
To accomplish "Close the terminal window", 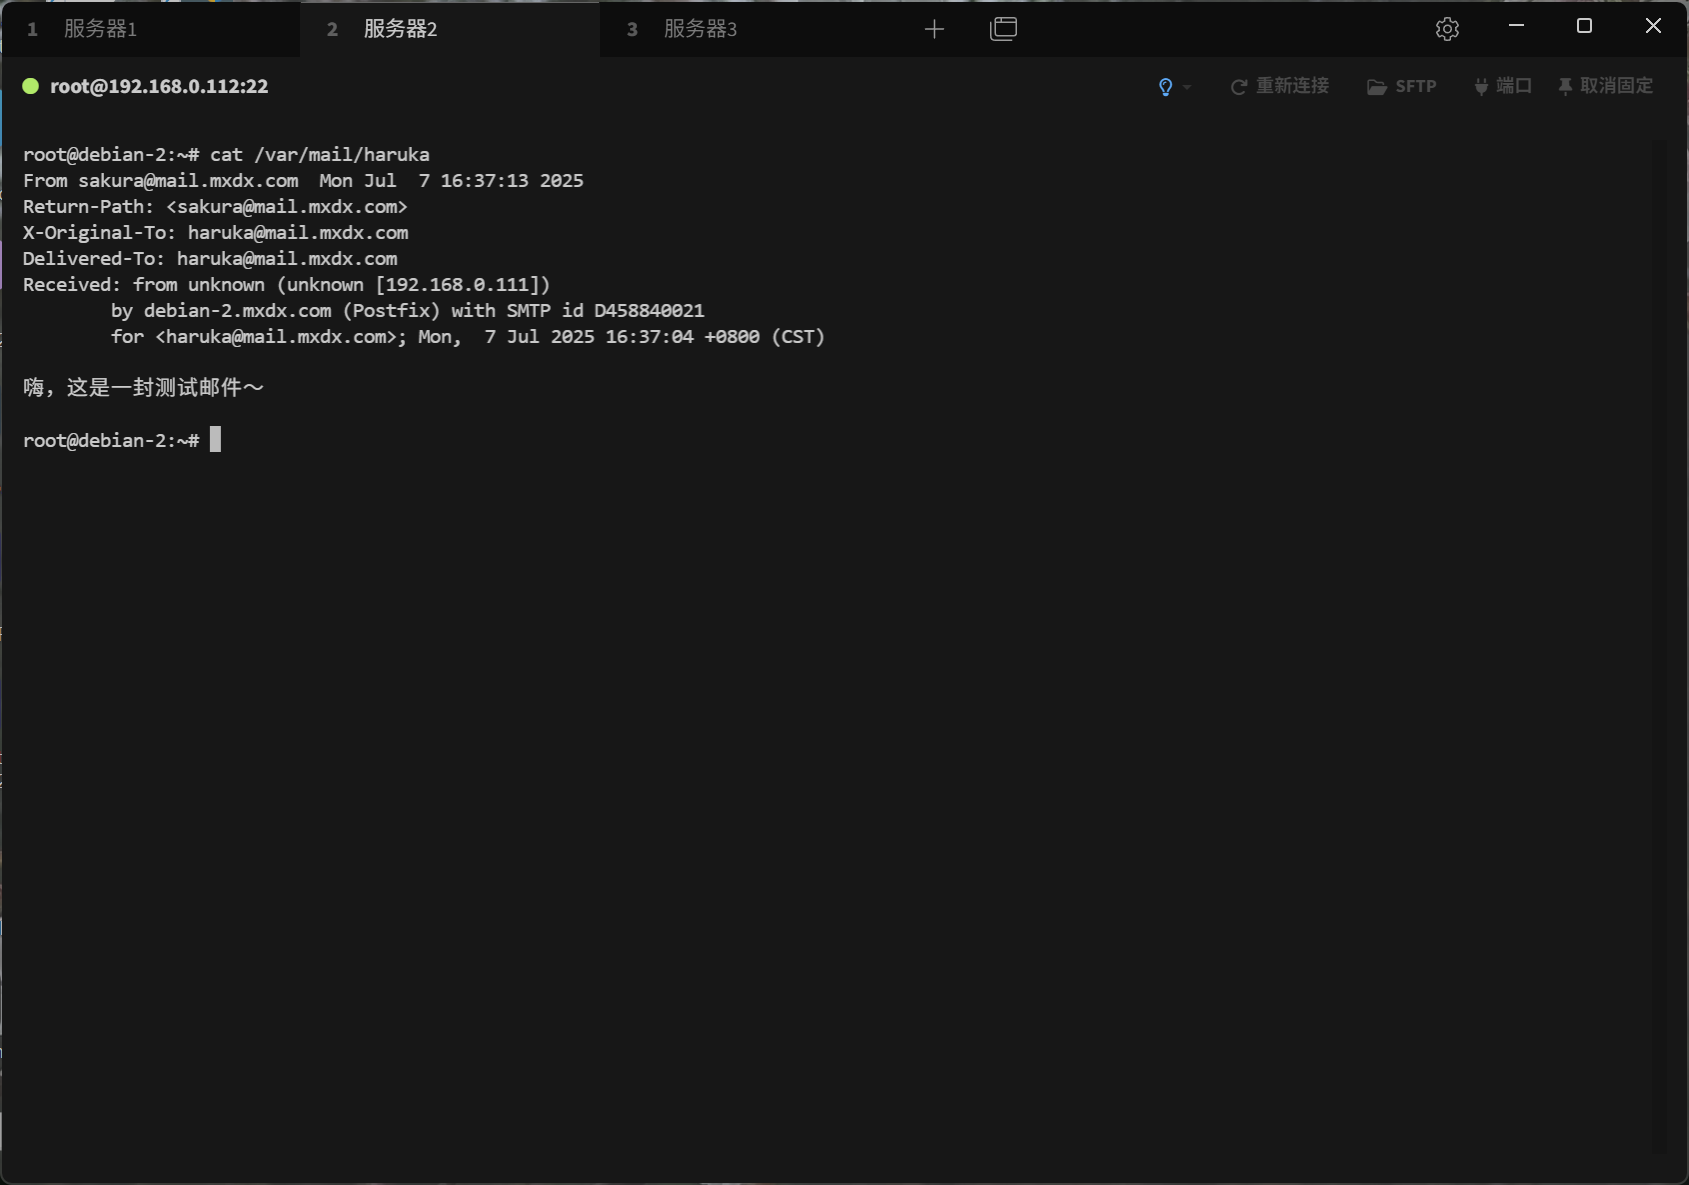I will click(1653, 27).
